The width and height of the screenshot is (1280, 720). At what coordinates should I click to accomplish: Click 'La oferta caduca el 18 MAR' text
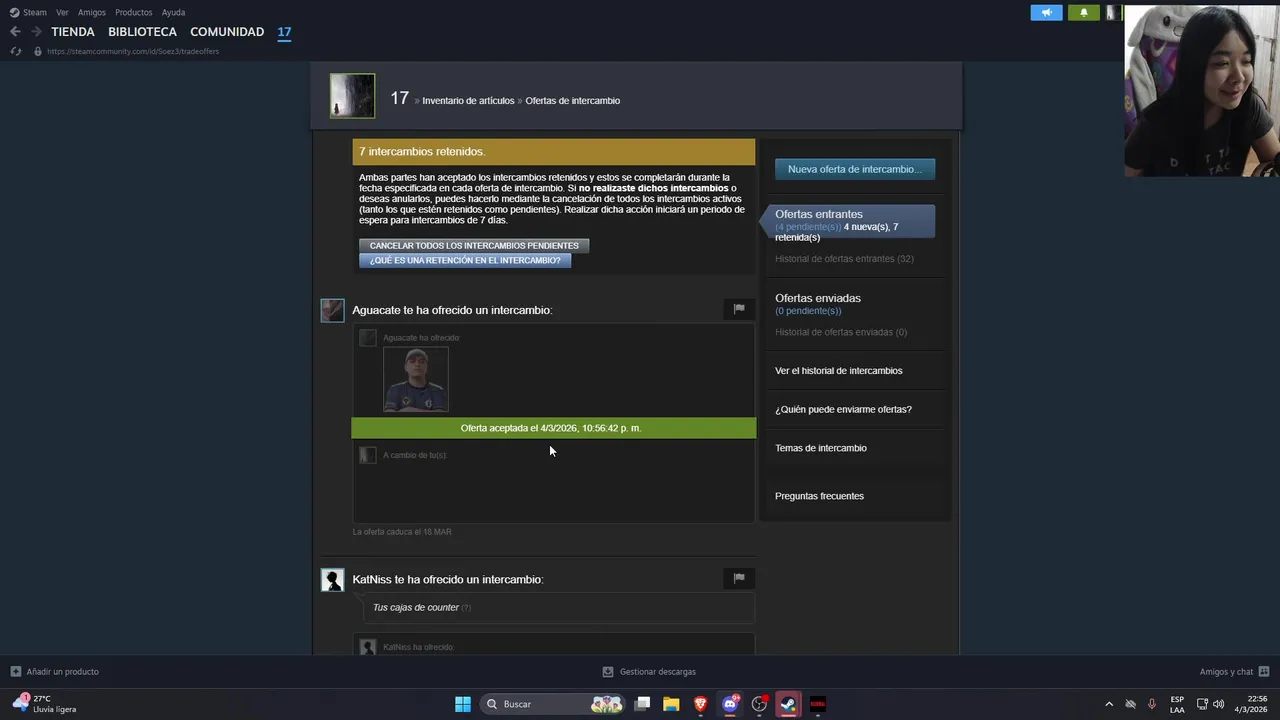click(402, 532)
